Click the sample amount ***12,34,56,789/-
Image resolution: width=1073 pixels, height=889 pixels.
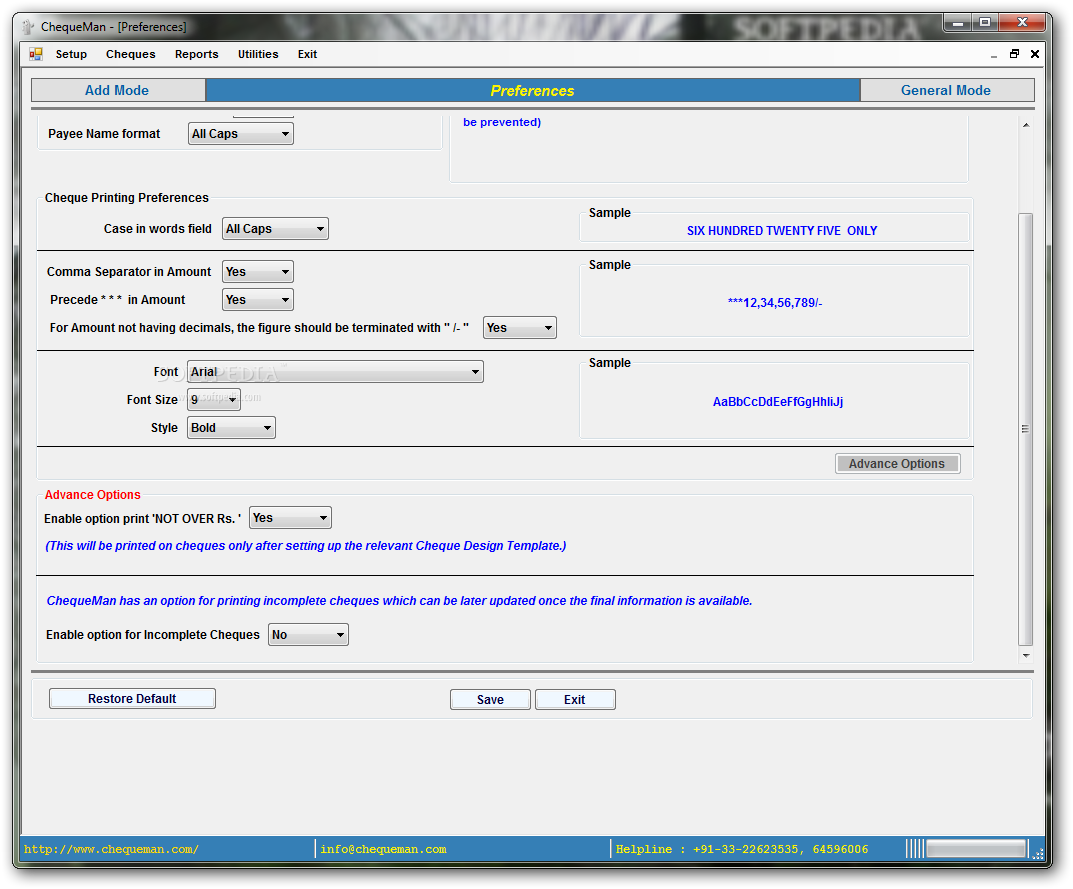[x=775, y=302]
